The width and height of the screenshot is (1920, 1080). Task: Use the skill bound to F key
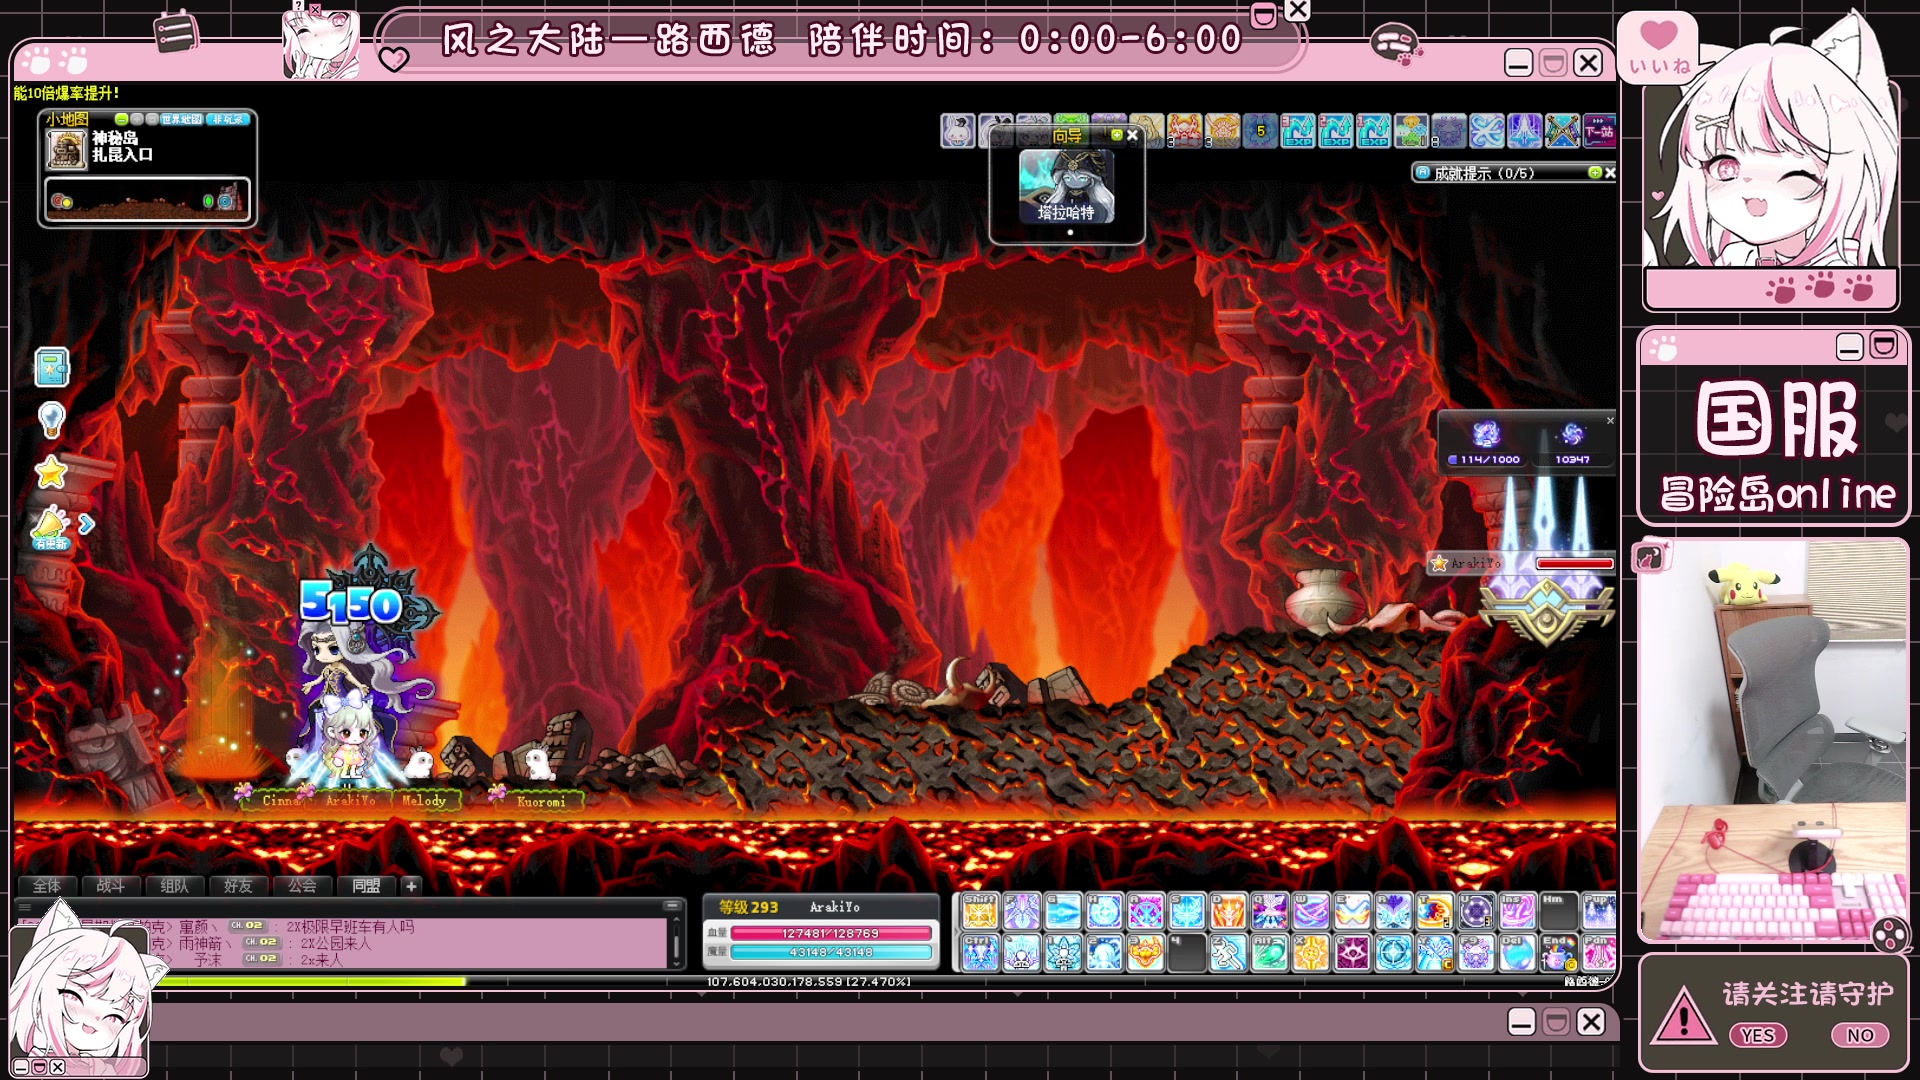pyautogui.click(x=1021, y=911)
